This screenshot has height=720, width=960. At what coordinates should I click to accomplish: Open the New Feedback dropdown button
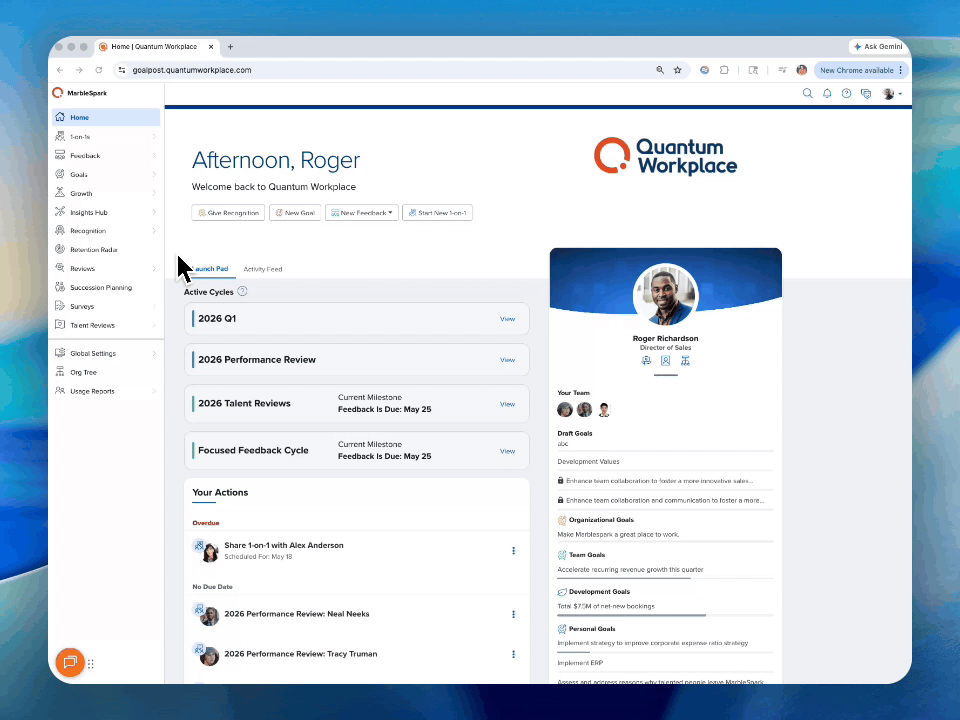click(362, 212)
